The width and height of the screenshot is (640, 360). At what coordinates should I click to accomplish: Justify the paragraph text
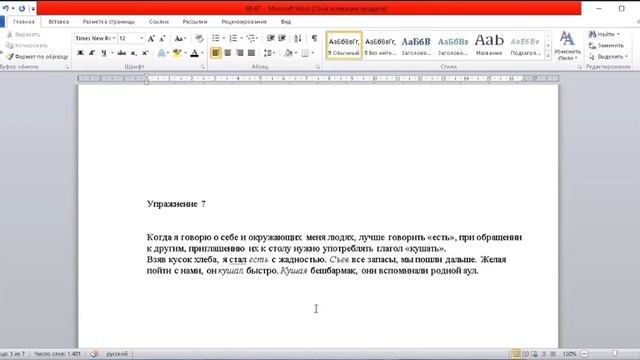251,53
